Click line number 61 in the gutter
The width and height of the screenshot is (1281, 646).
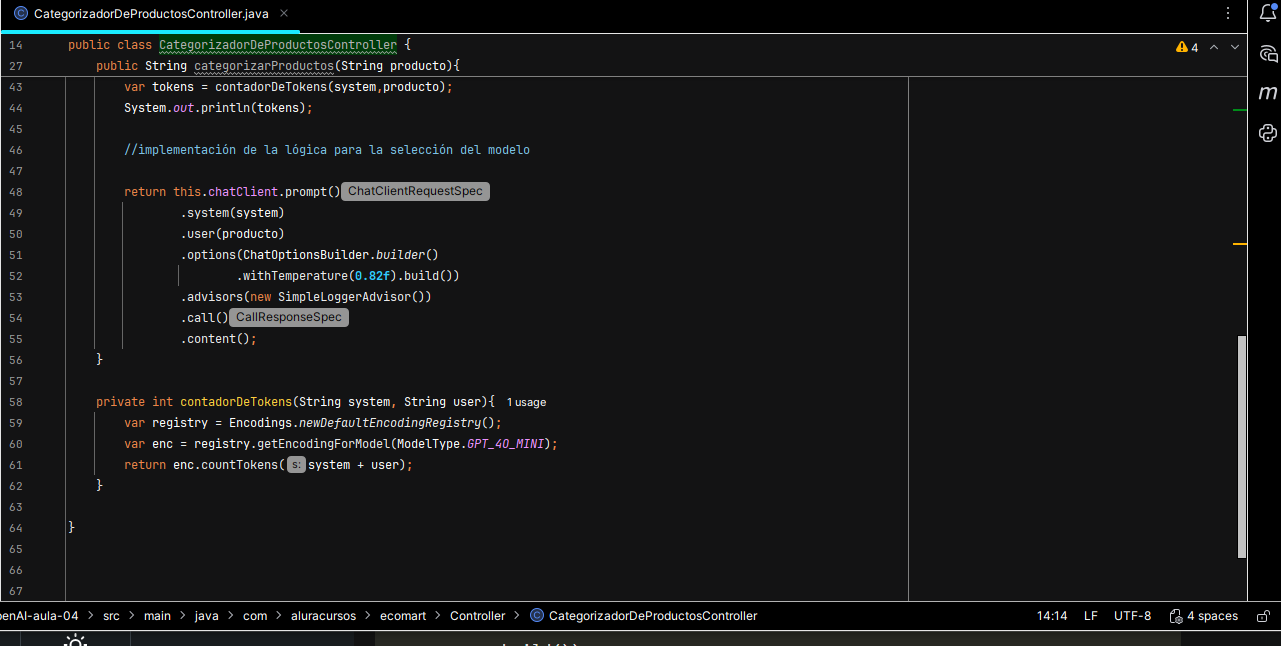[x=15, y=465]
